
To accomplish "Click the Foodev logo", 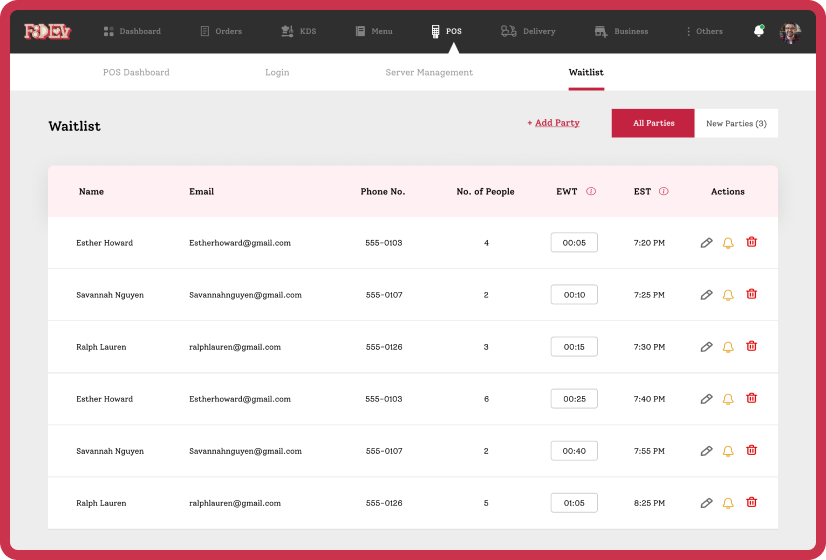I will pos(46,31).
